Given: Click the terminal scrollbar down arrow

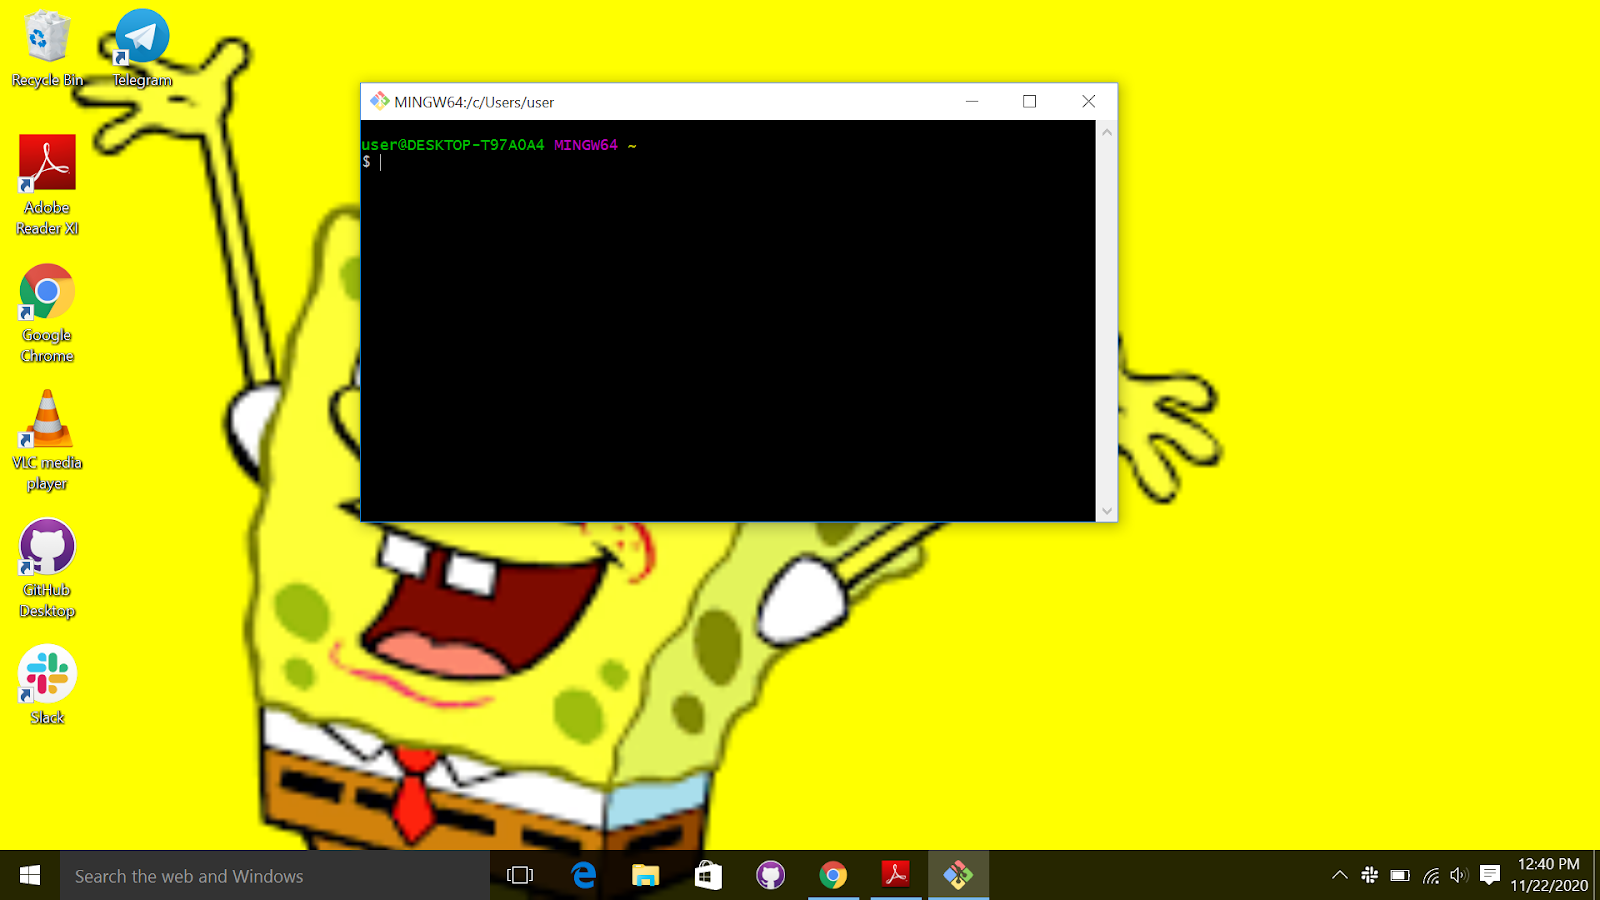Looking at the screenshot, I should [x=1106, y=511].
